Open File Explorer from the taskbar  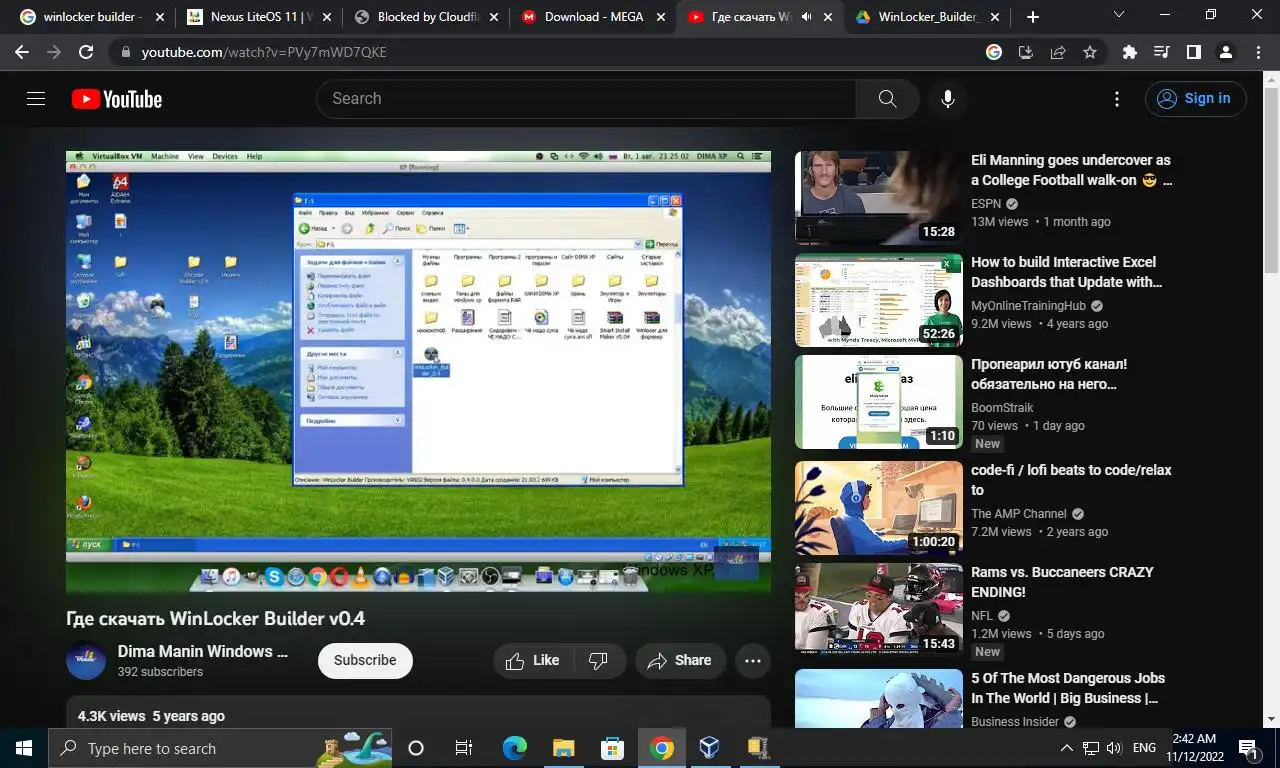564,748
